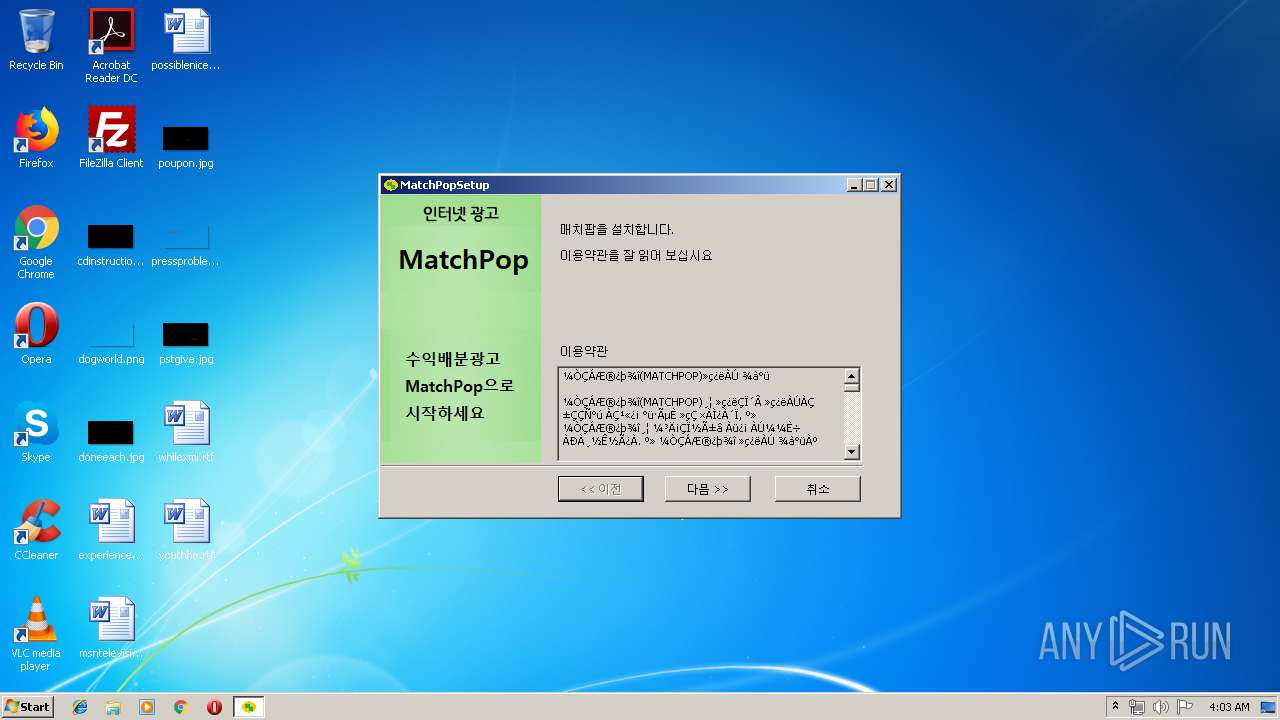Select the pstgive.jpg file icon
The image size is (1280, 720).
(x=186, y=342)
